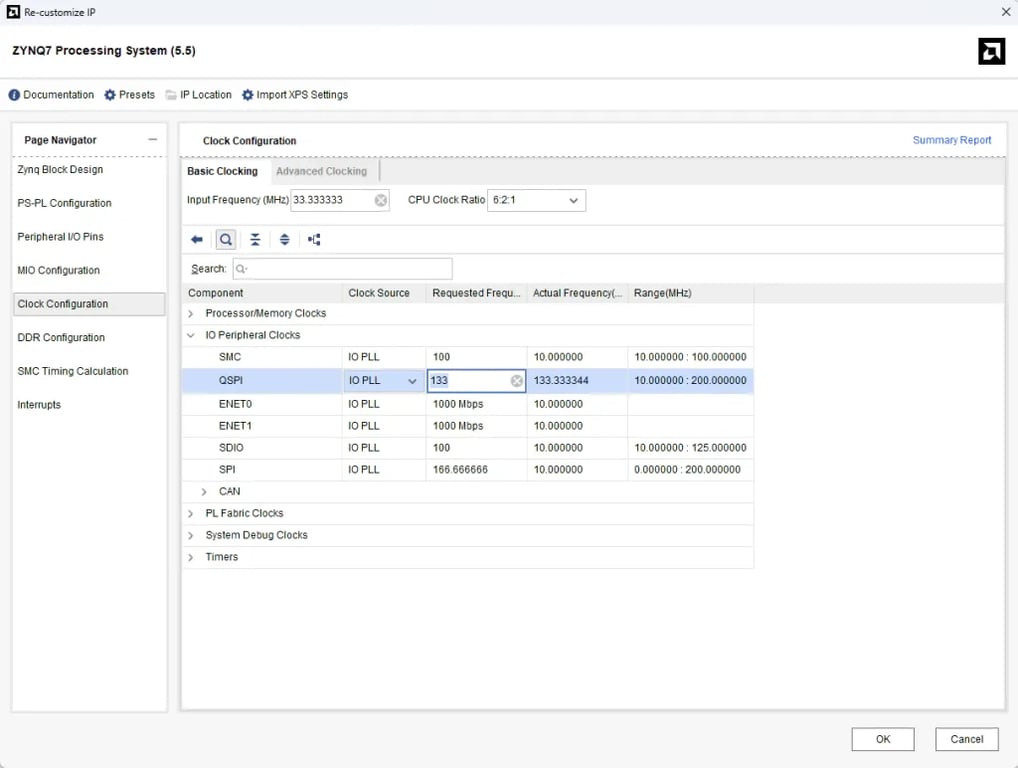The height and width of the screenshot is (768, 1018).
Task: Open the QSPI Clock Source dropdown
Action: pos(412,381)
